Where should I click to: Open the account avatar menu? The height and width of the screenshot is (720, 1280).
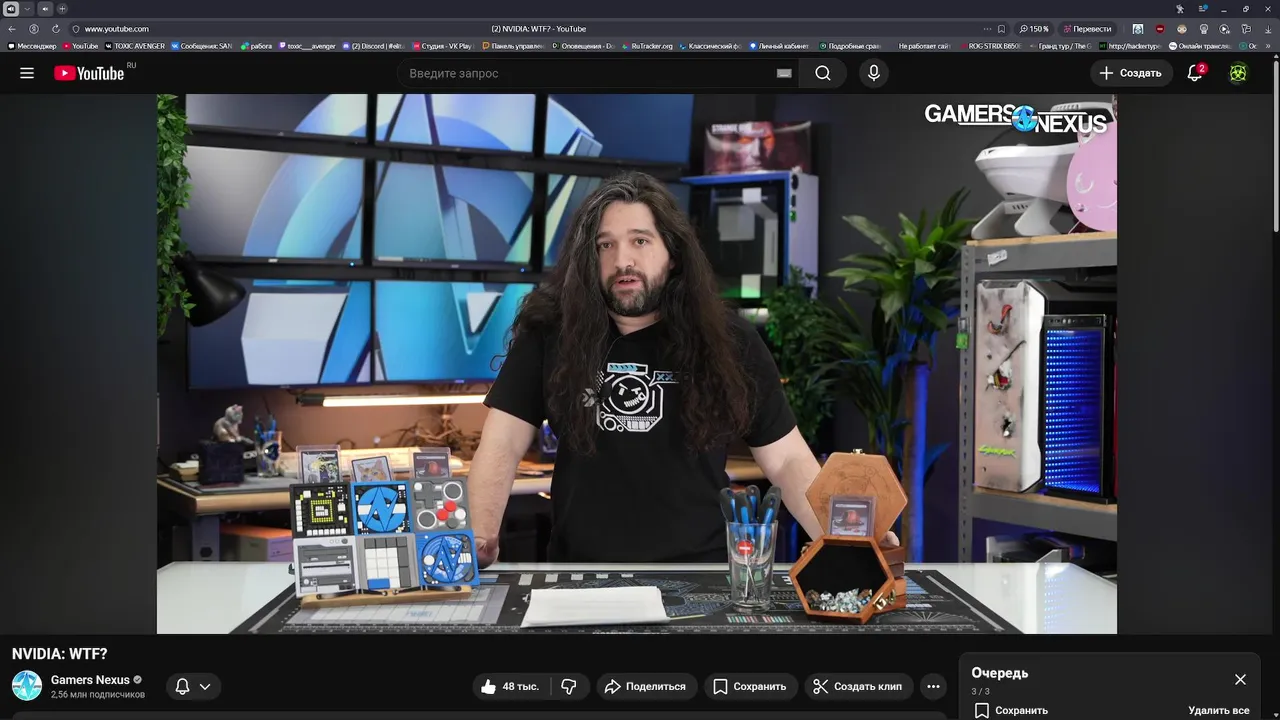point(1238,73)
